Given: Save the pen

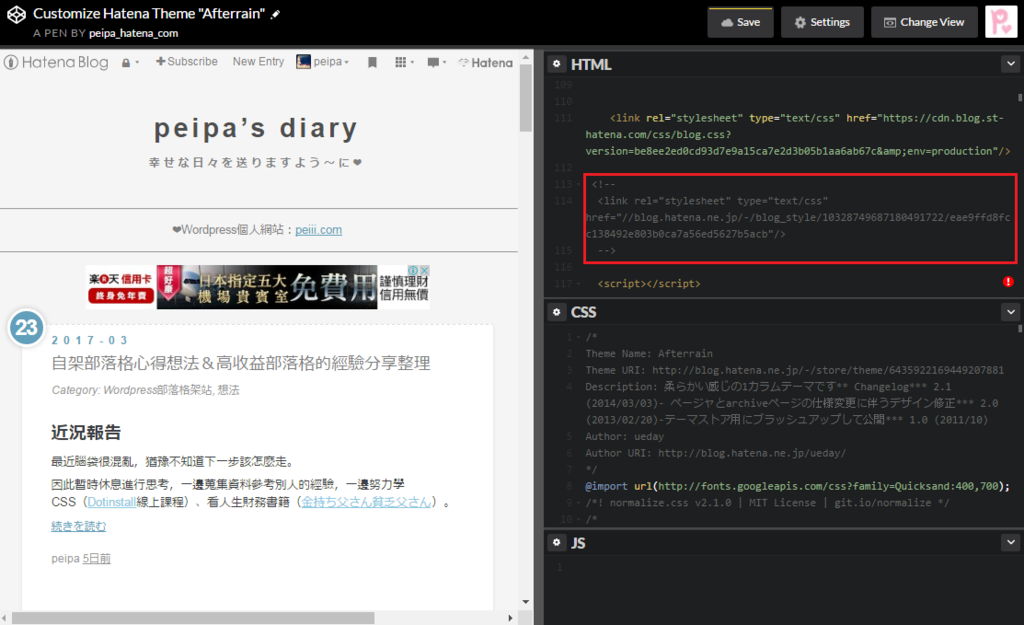Looking at the screenshot, I should pyautogui.click(x=741, y=22).
